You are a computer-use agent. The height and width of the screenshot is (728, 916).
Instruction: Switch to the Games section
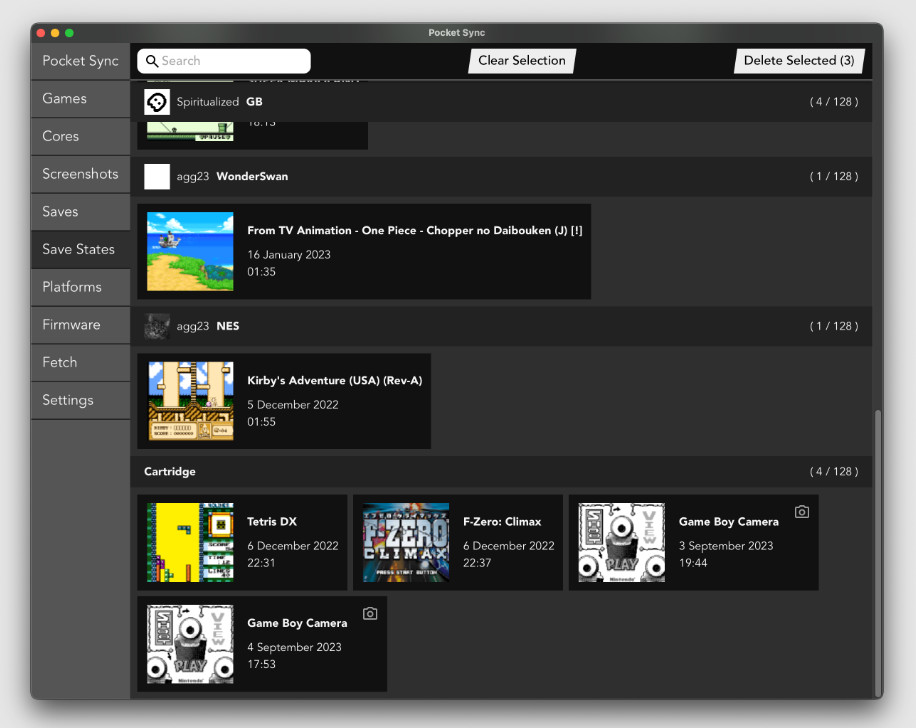pos(81,99)
